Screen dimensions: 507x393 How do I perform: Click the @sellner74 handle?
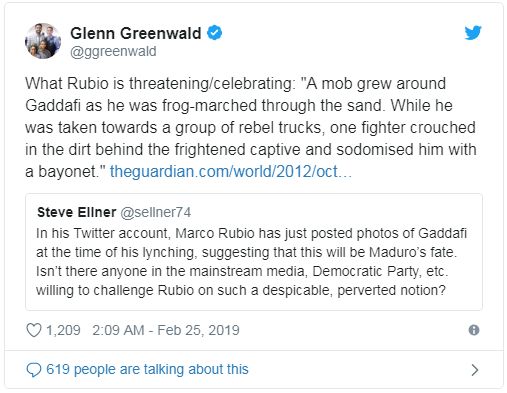point(155,212)
